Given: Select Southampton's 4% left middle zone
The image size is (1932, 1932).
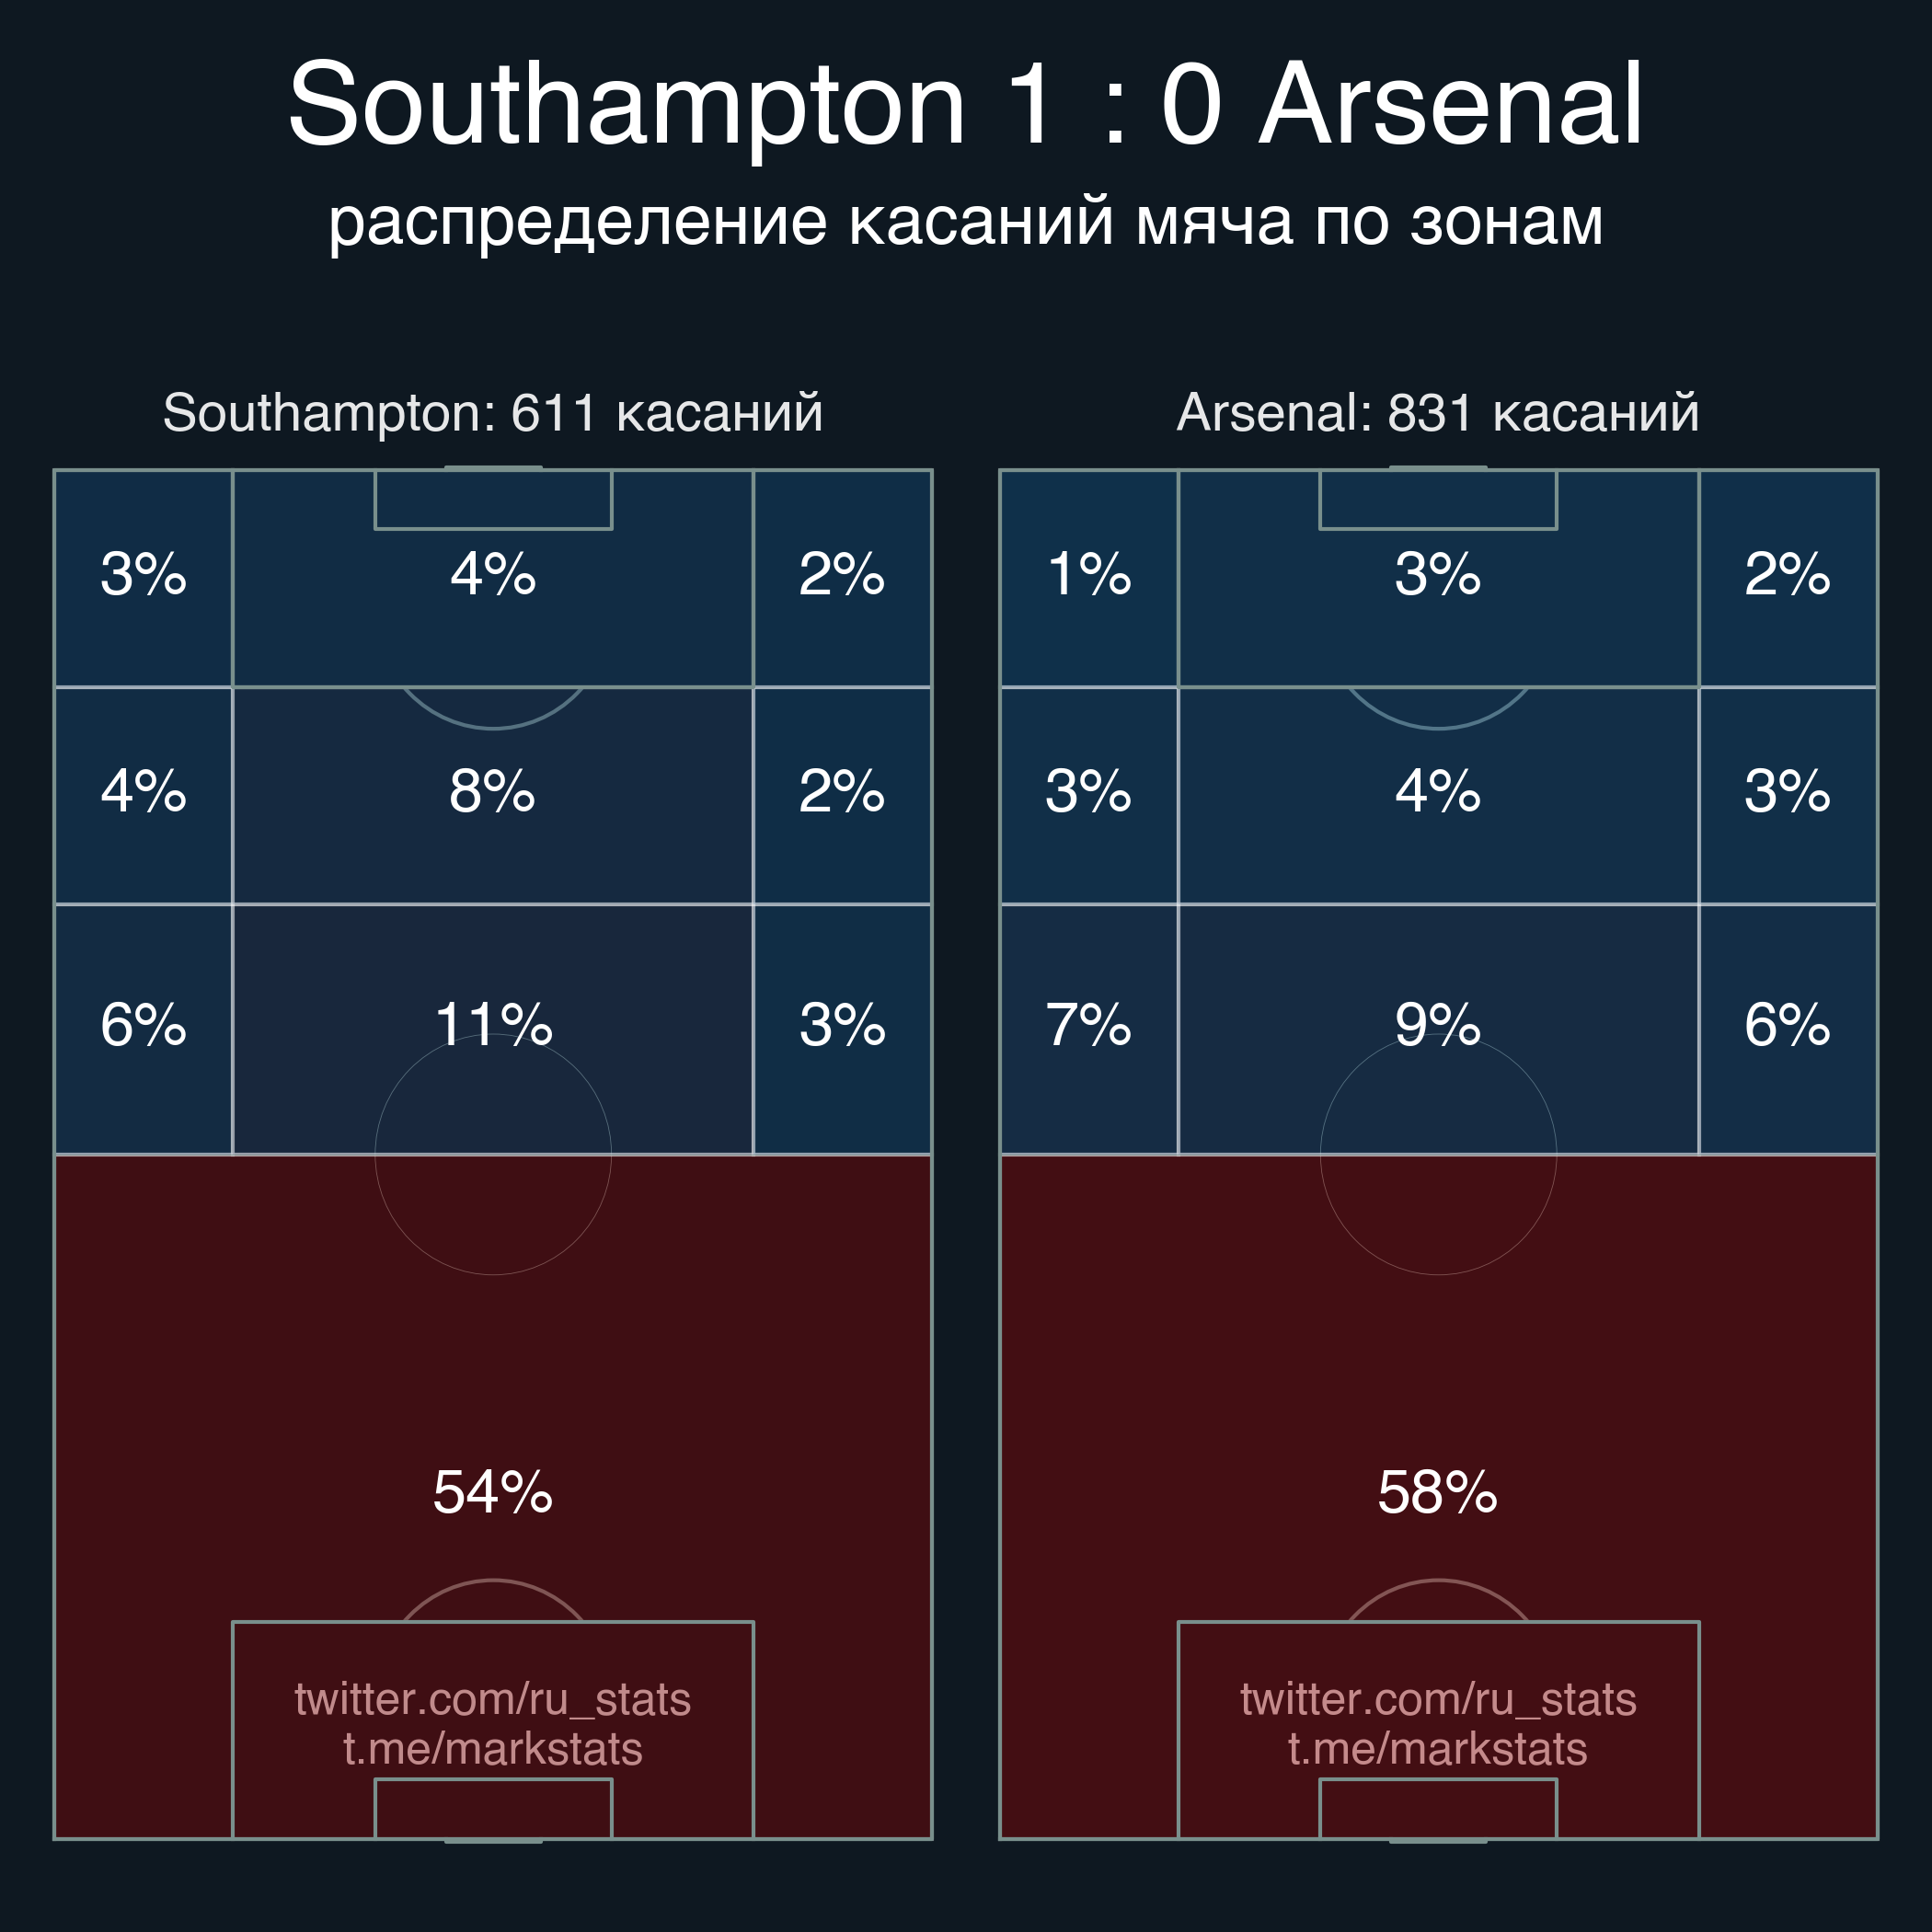Looking at the screenshot, I should click(x=144, y=796).
